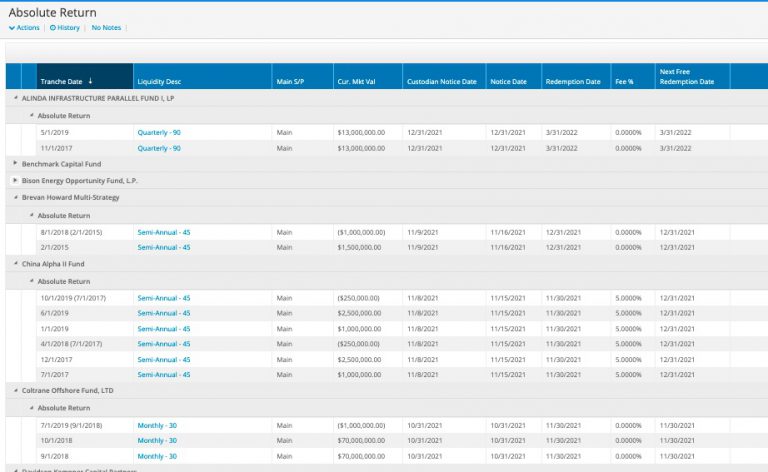Click the History clock icon
Viewport: 768px width, 472px height.
(53, 28)
